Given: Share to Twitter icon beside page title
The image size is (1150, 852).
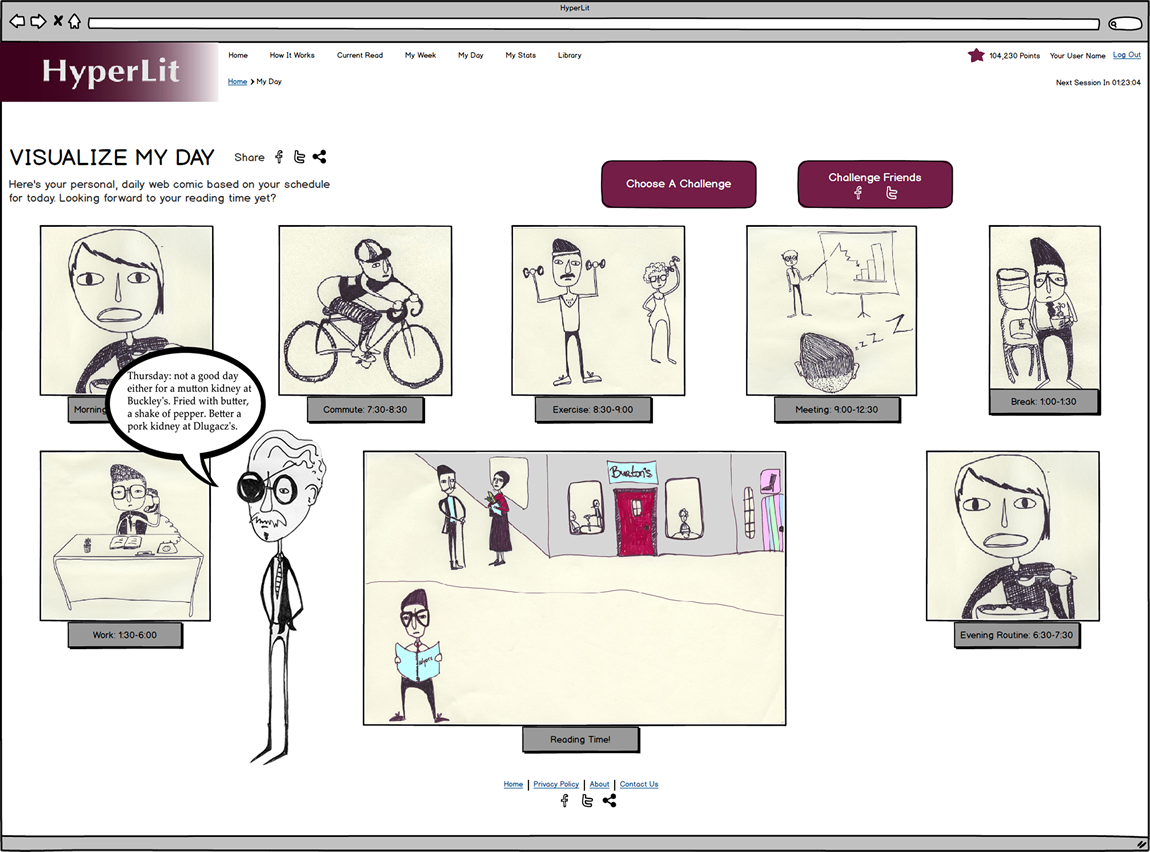Looking at the screenshot, I should (x=299, y=157).
